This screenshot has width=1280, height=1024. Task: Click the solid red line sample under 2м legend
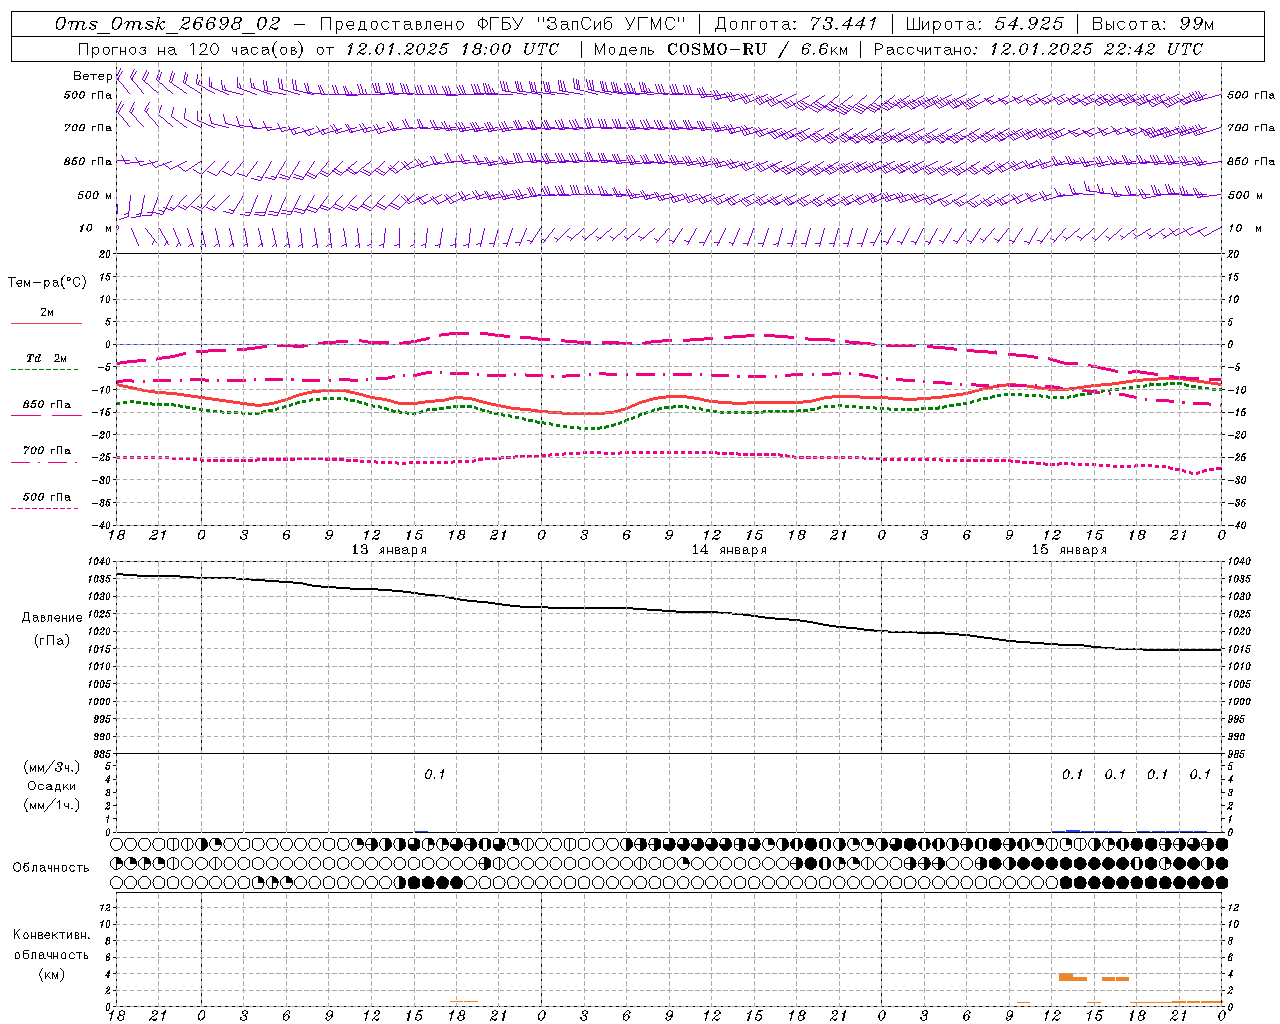coord(46,323)
